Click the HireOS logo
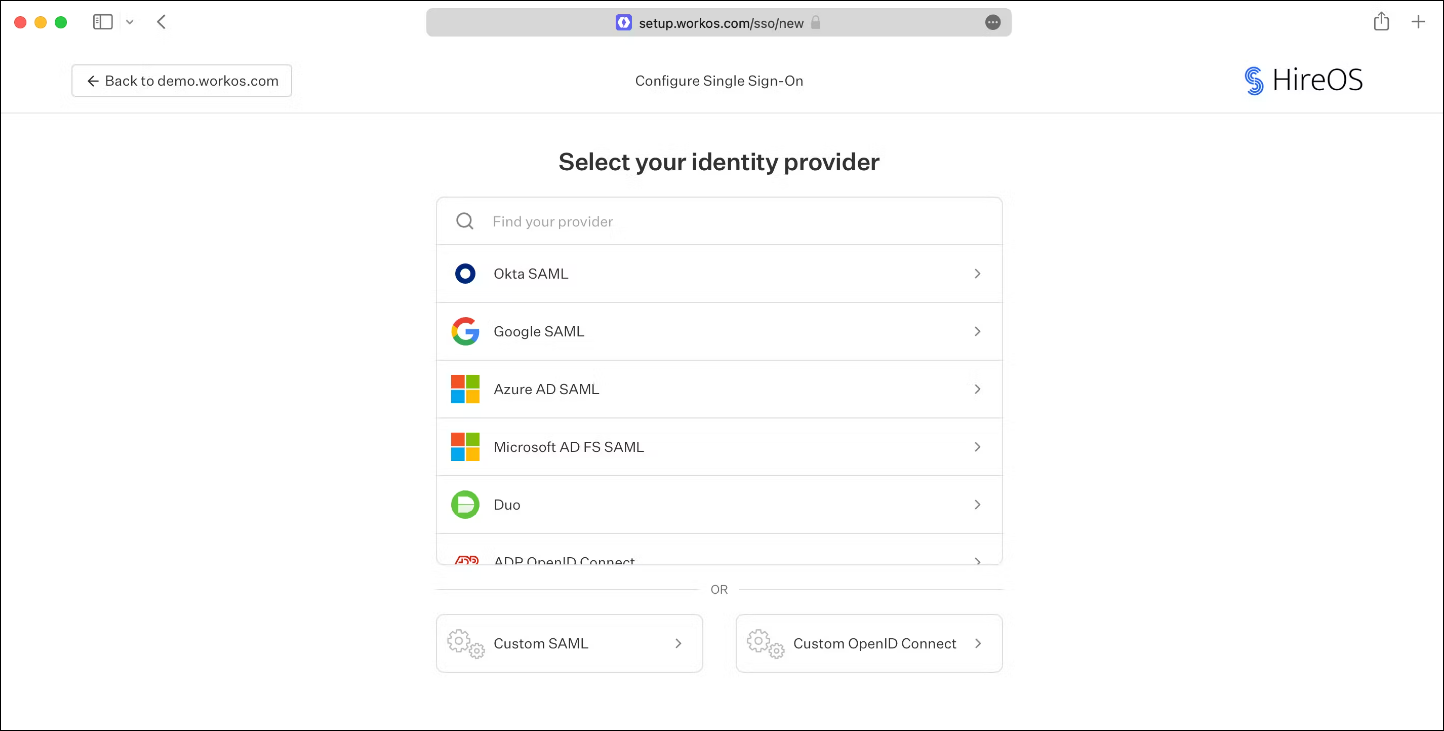The height and width of the screenshot is (731, 1444). pos(1303,81)
